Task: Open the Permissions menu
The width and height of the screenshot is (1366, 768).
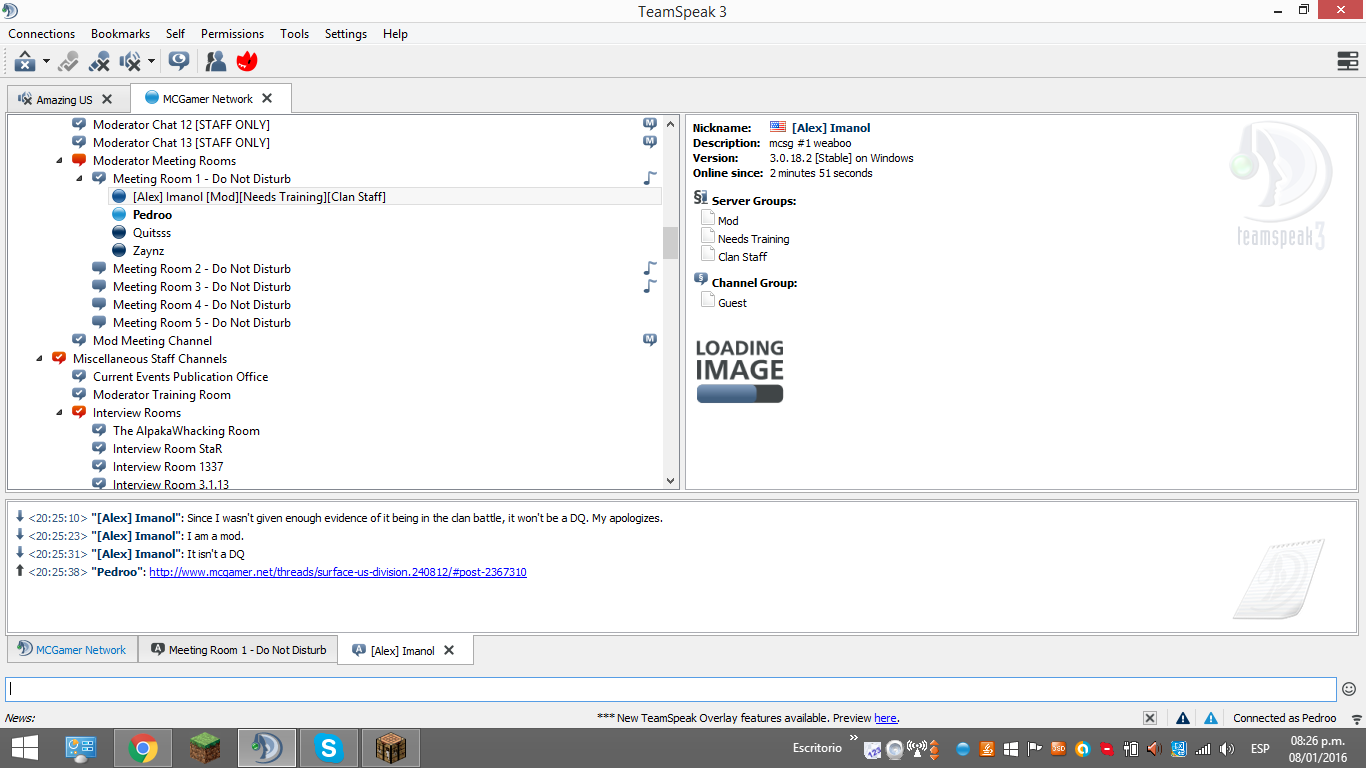Action: point(232,34)
